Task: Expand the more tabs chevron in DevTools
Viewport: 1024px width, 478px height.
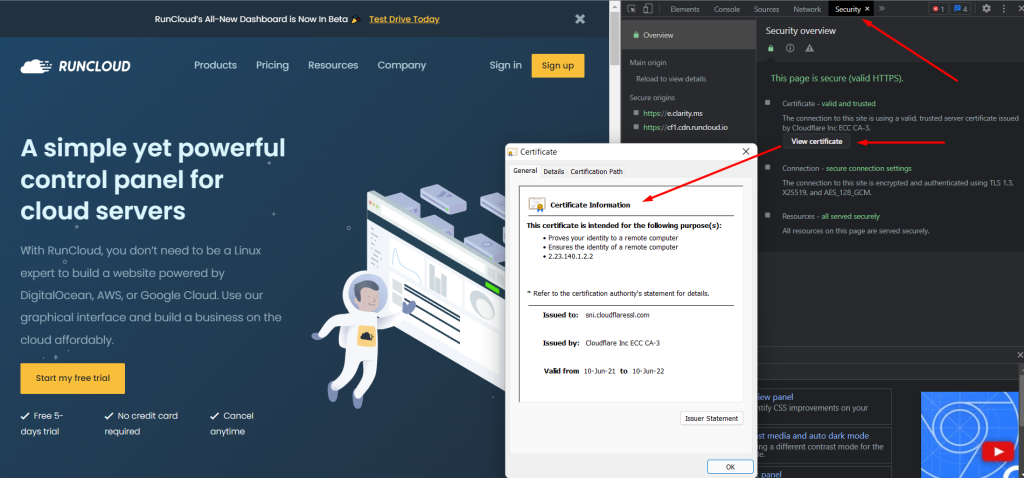Action: (x=882, y=8)
